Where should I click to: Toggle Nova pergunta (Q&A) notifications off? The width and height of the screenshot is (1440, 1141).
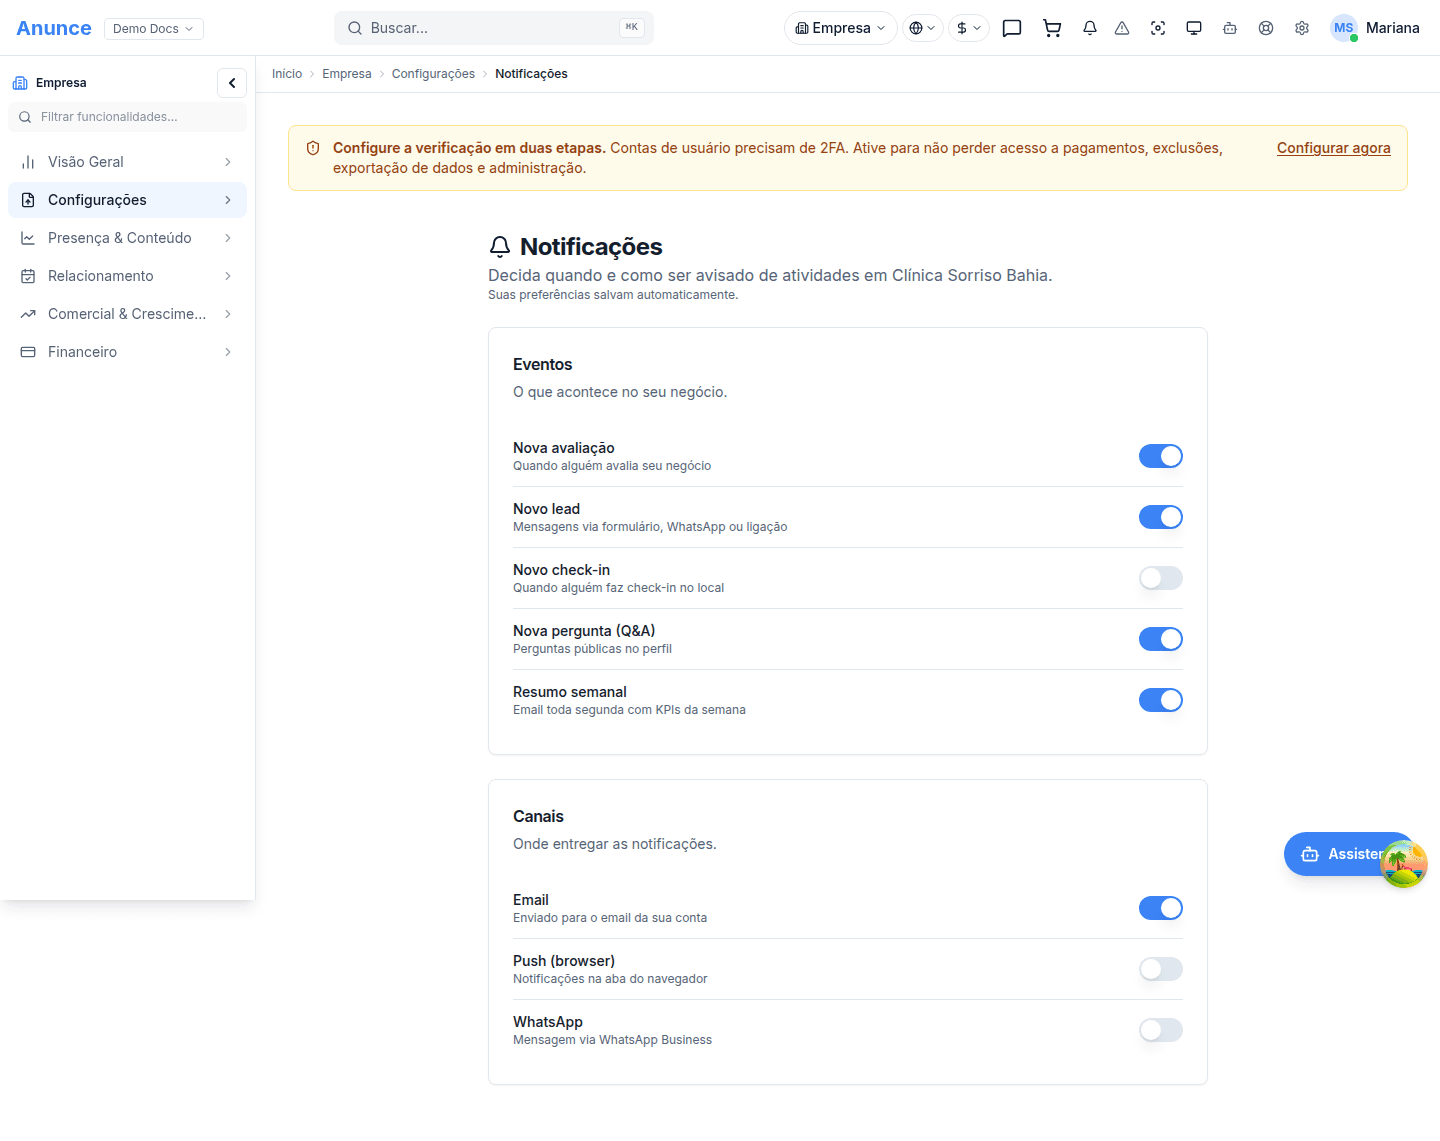(x=1161, y=639)
